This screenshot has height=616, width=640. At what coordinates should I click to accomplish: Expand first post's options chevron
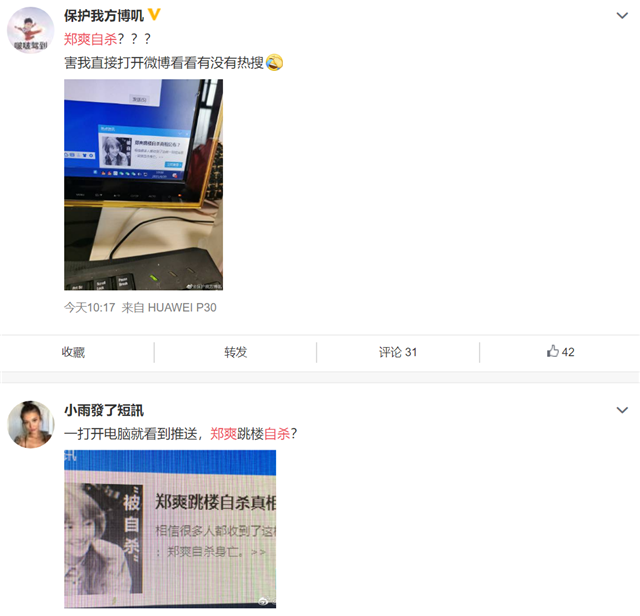tap(622, 16)
